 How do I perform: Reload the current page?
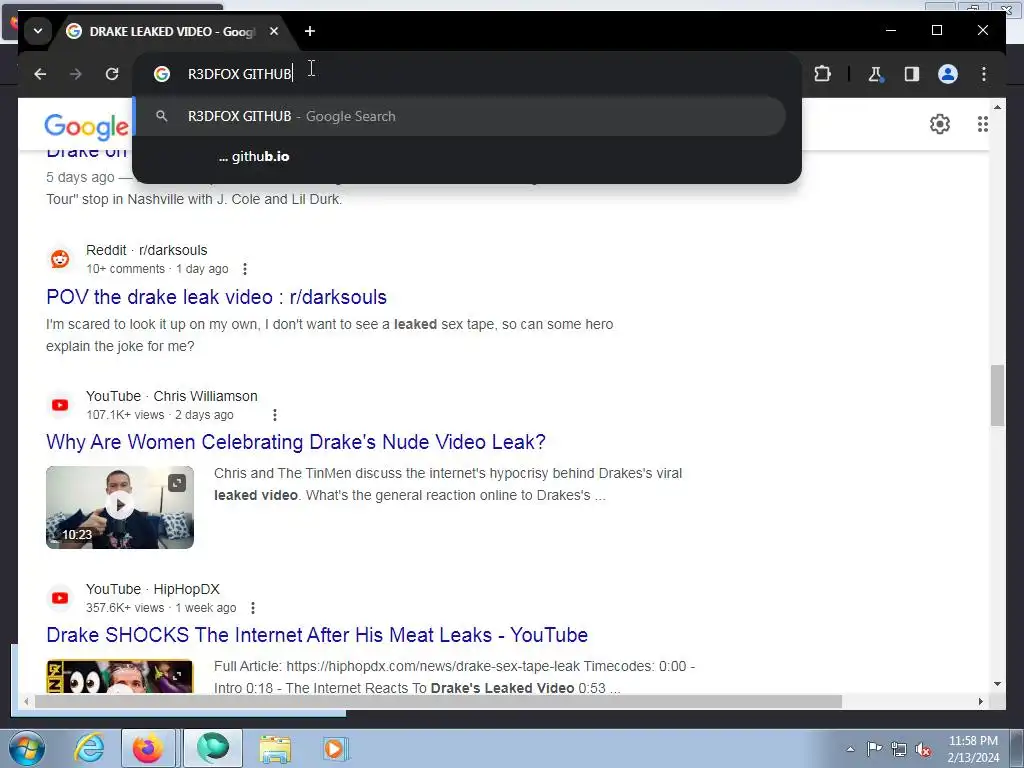112,74
